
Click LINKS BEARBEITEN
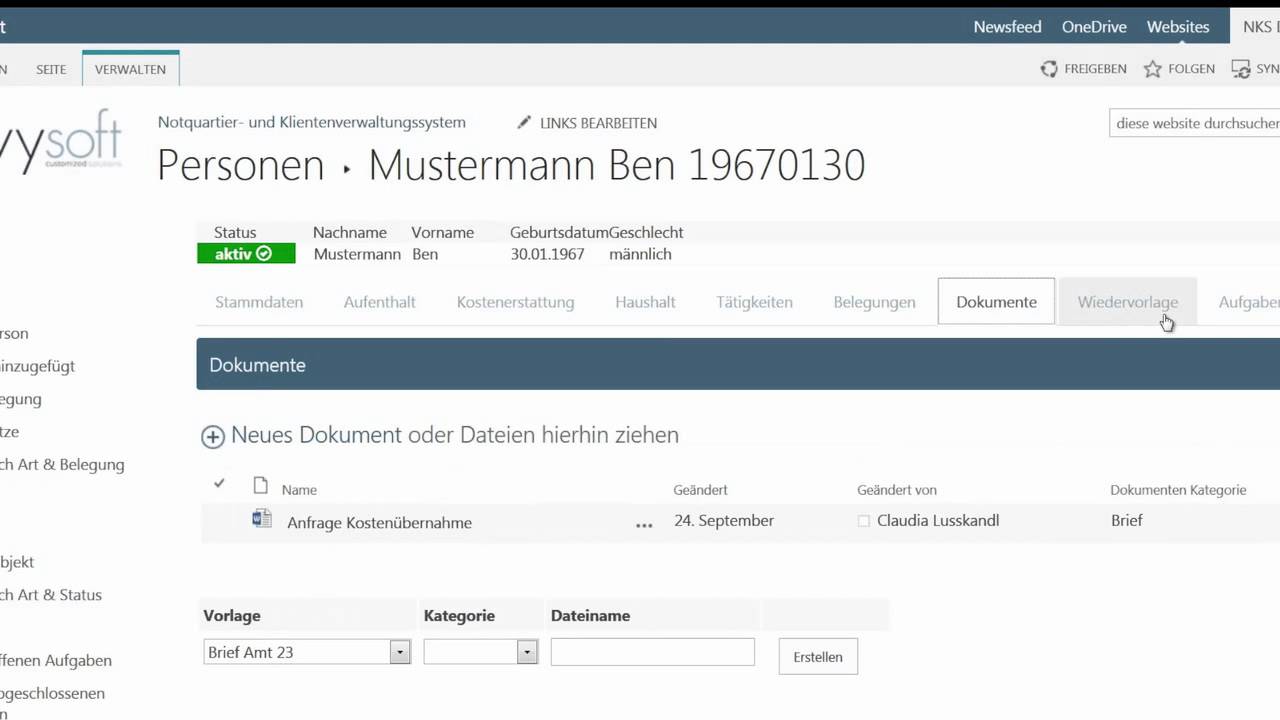(x=598, y=123)
